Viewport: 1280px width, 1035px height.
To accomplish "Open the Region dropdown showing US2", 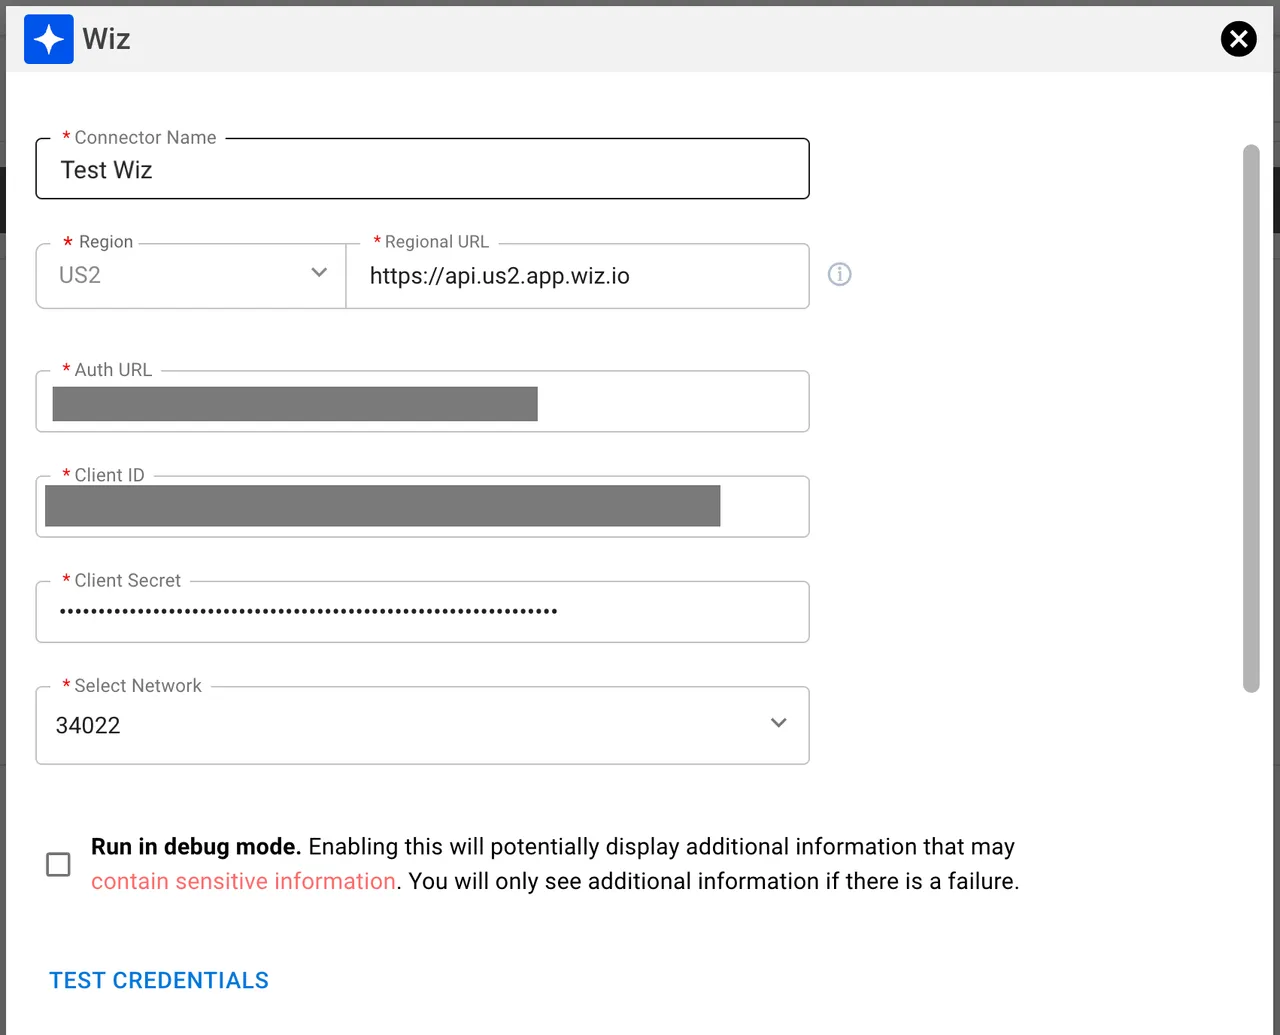I will click(191, 276).
